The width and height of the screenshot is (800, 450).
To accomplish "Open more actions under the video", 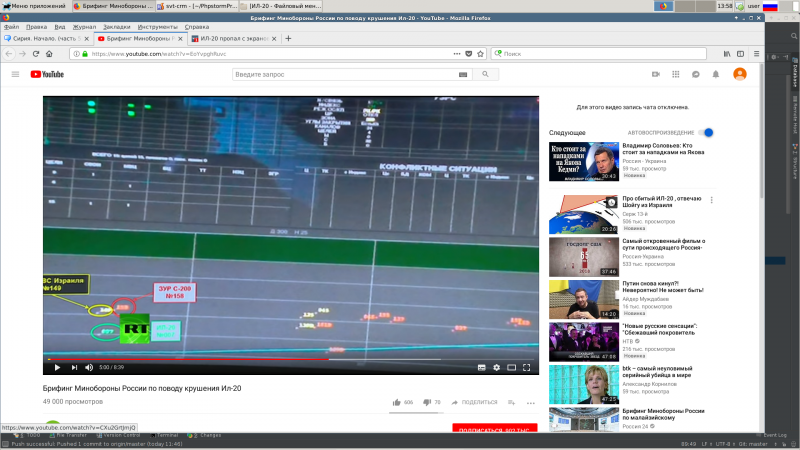I will tap(531, 403).
